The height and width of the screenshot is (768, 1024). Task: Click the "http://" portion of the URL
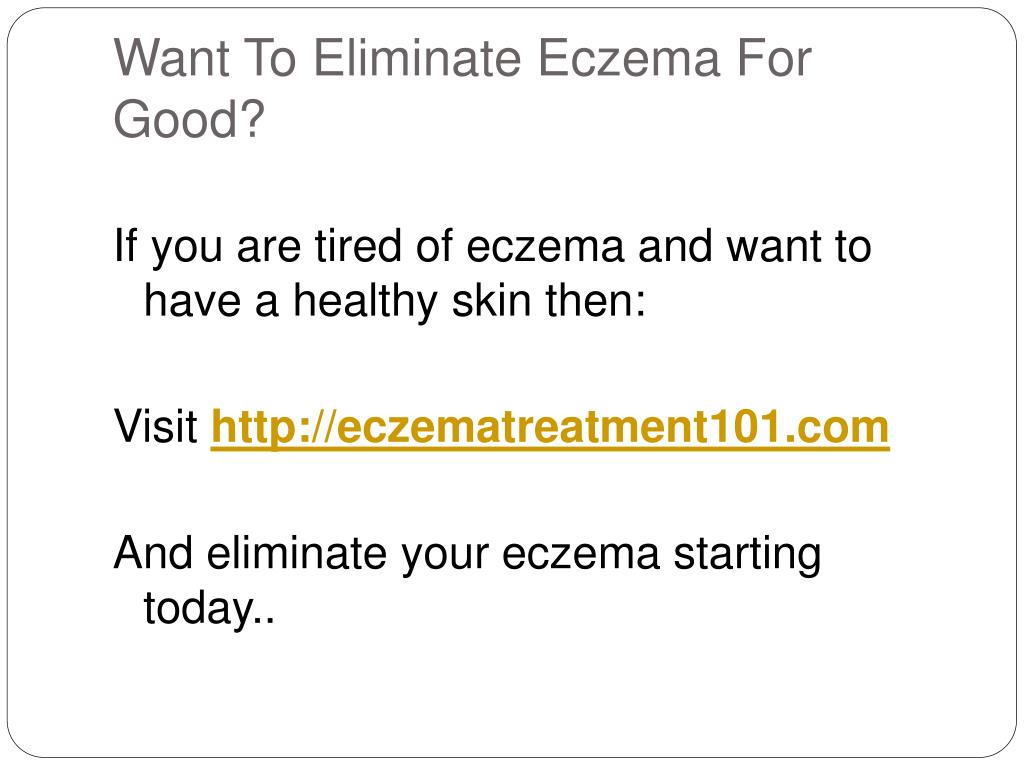[274, 428]
